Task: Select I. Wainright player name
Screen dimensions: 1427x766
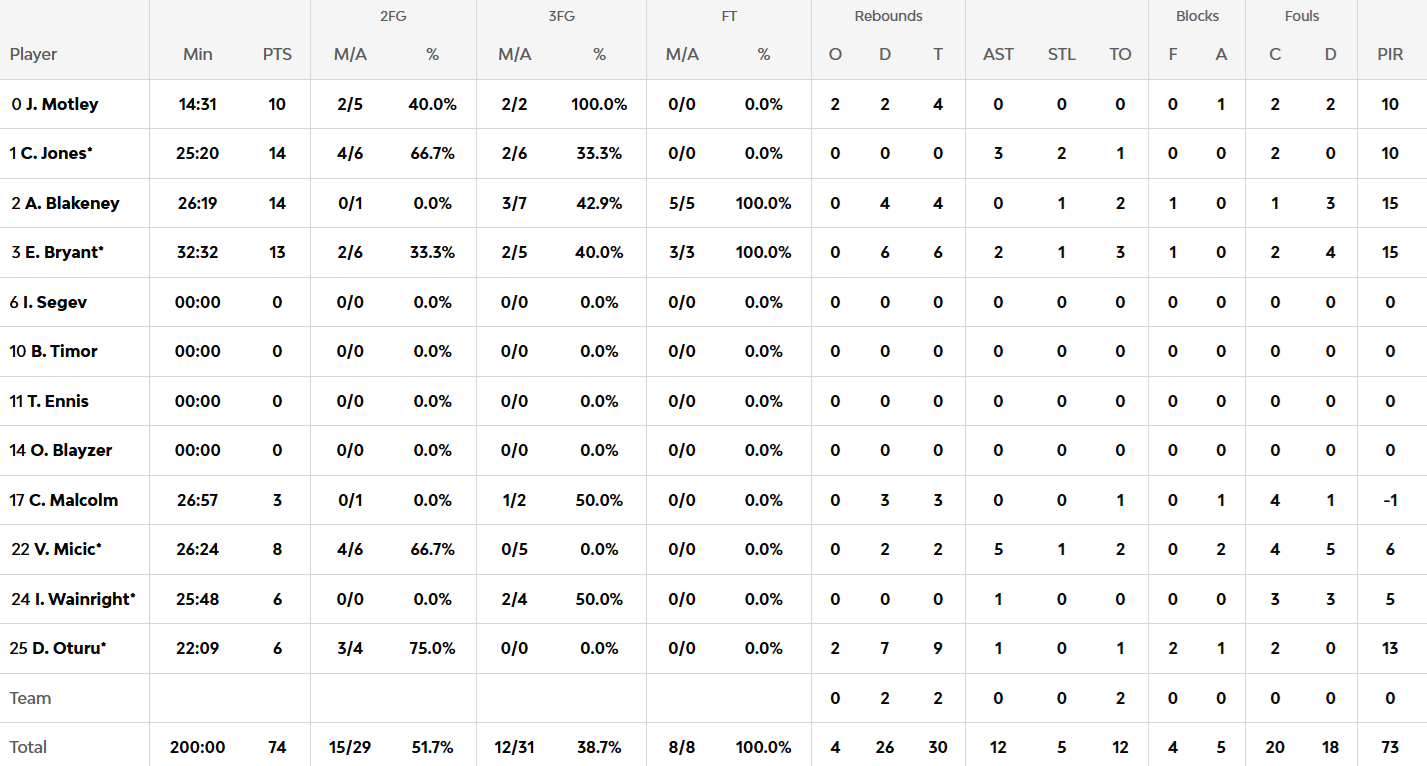Action: click(x=83, y=599)
